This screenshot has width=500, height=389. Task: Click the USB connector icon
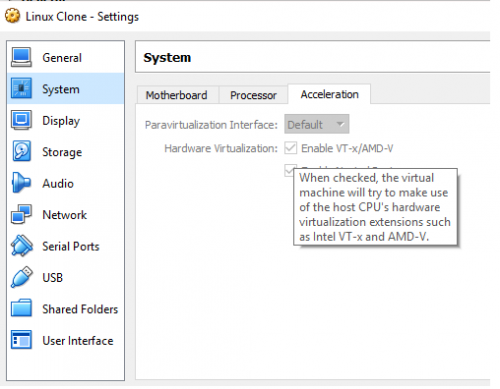coord(21,277)
